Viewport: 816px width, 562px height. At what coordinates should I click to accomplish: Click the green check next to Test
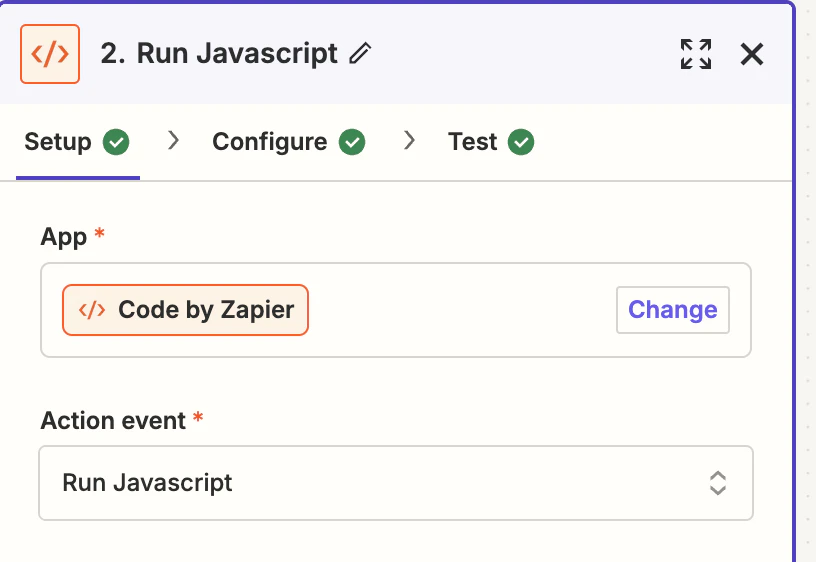[x=521, y=142]
